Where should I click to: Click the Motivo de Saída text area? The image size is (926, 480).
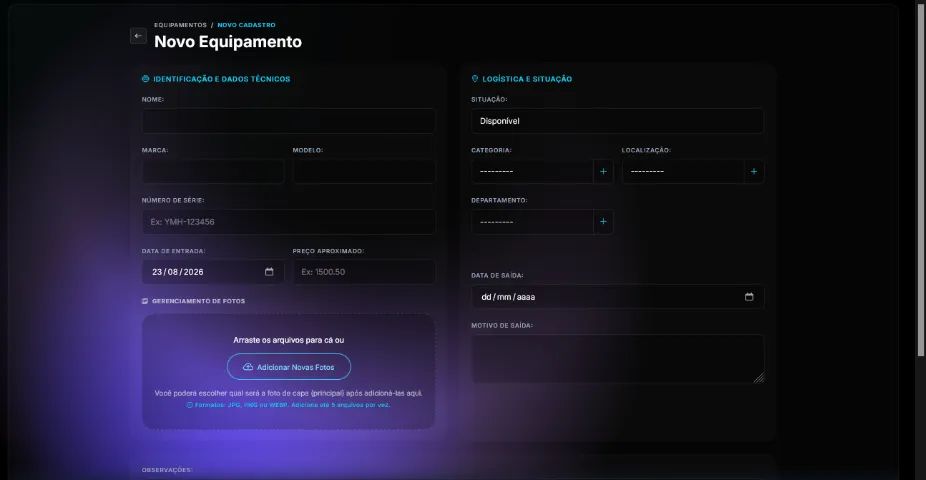point(617,359)
